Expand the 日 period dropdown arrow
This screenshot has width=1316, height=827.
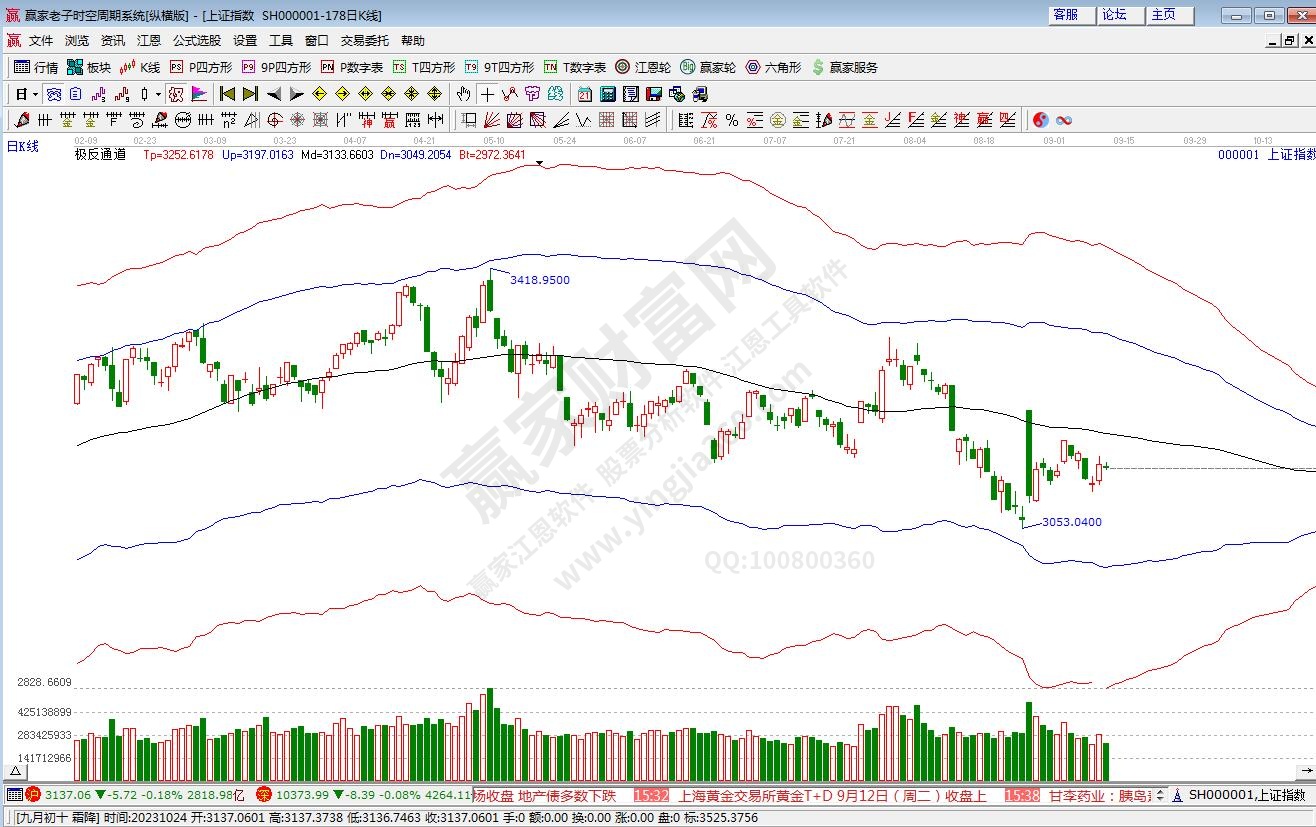(35, 94)
